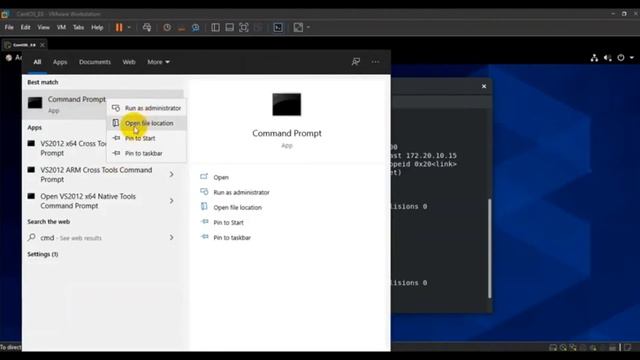Expand arrow for cmd web results
This screenshot has width=640, height=360.
click(x=171, y=238)
